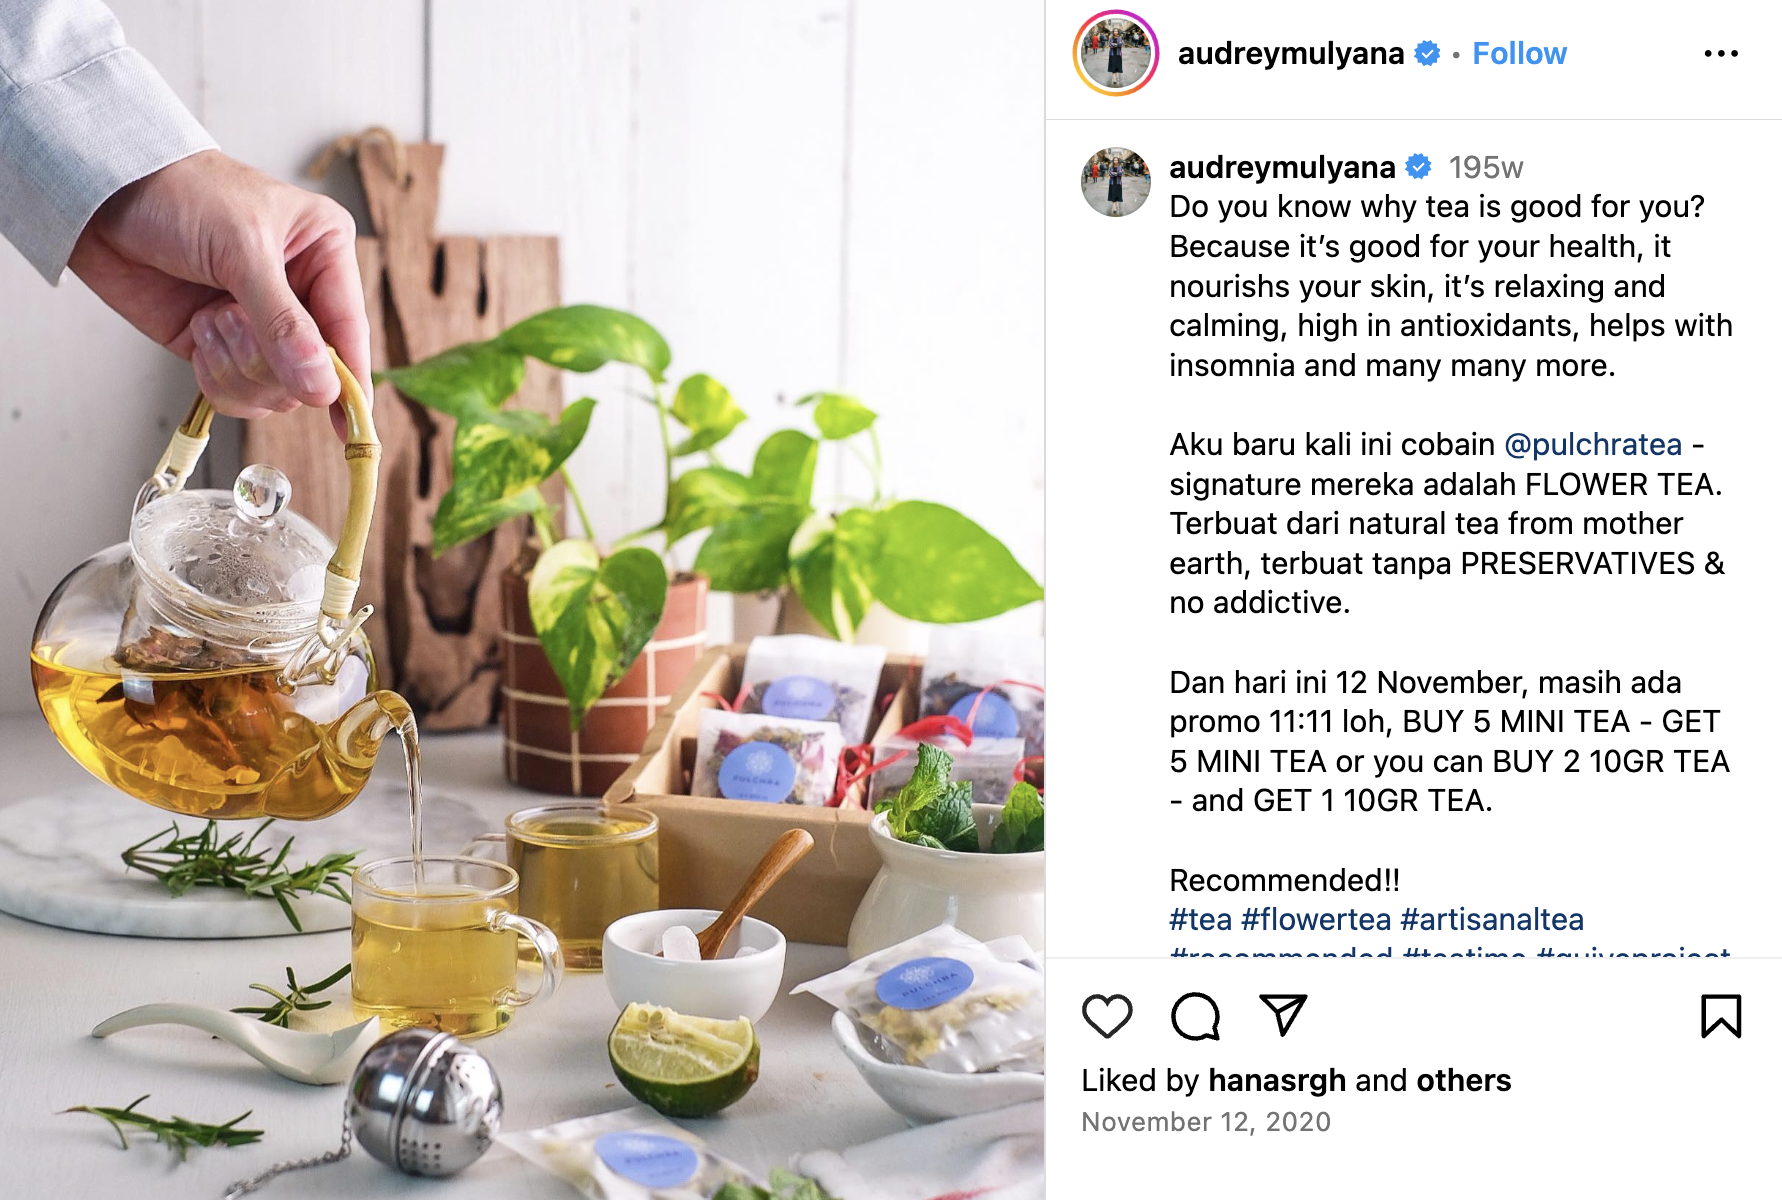Open the November 12, 2020 post date link
Image resolution: width=1782 pixels, height=1200 pixels.
(x=1206, y=1122)
